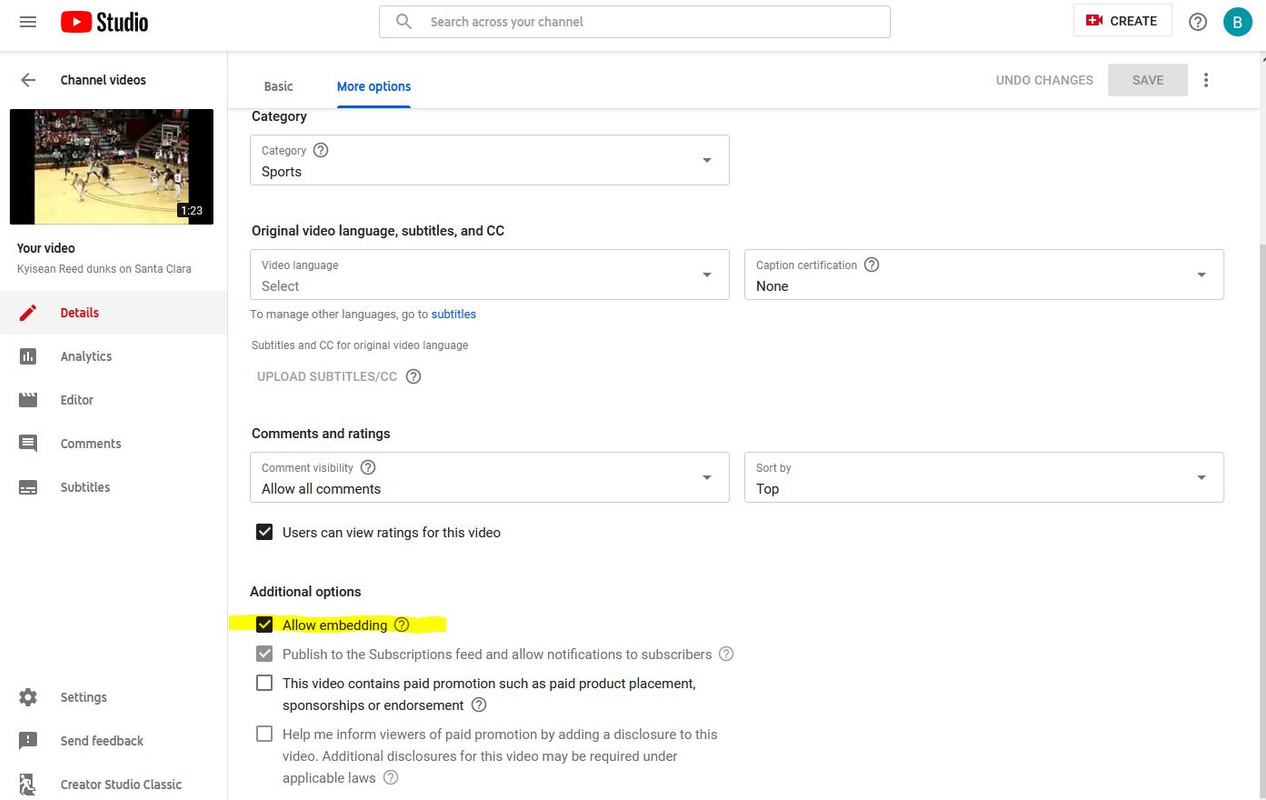The image size is (1266, 800).
Task: Toggle Publish to Subscriptions feed checkbox
Action: 264,654
